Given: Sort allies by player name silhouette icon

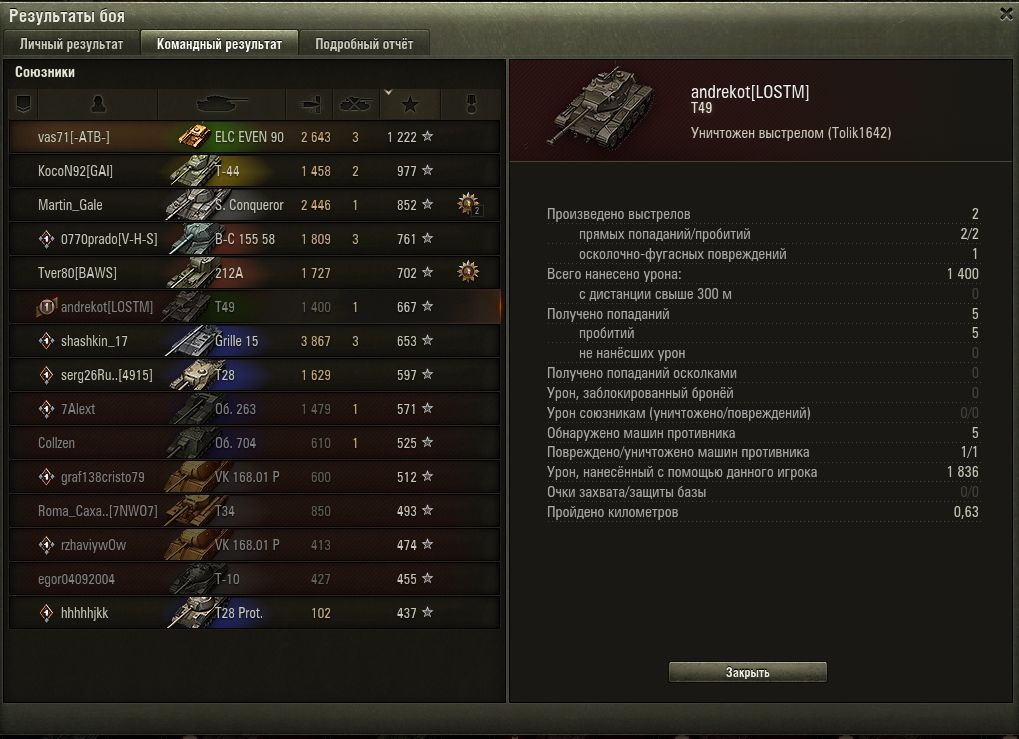Looking at the screenshot, I should point(98,103).
